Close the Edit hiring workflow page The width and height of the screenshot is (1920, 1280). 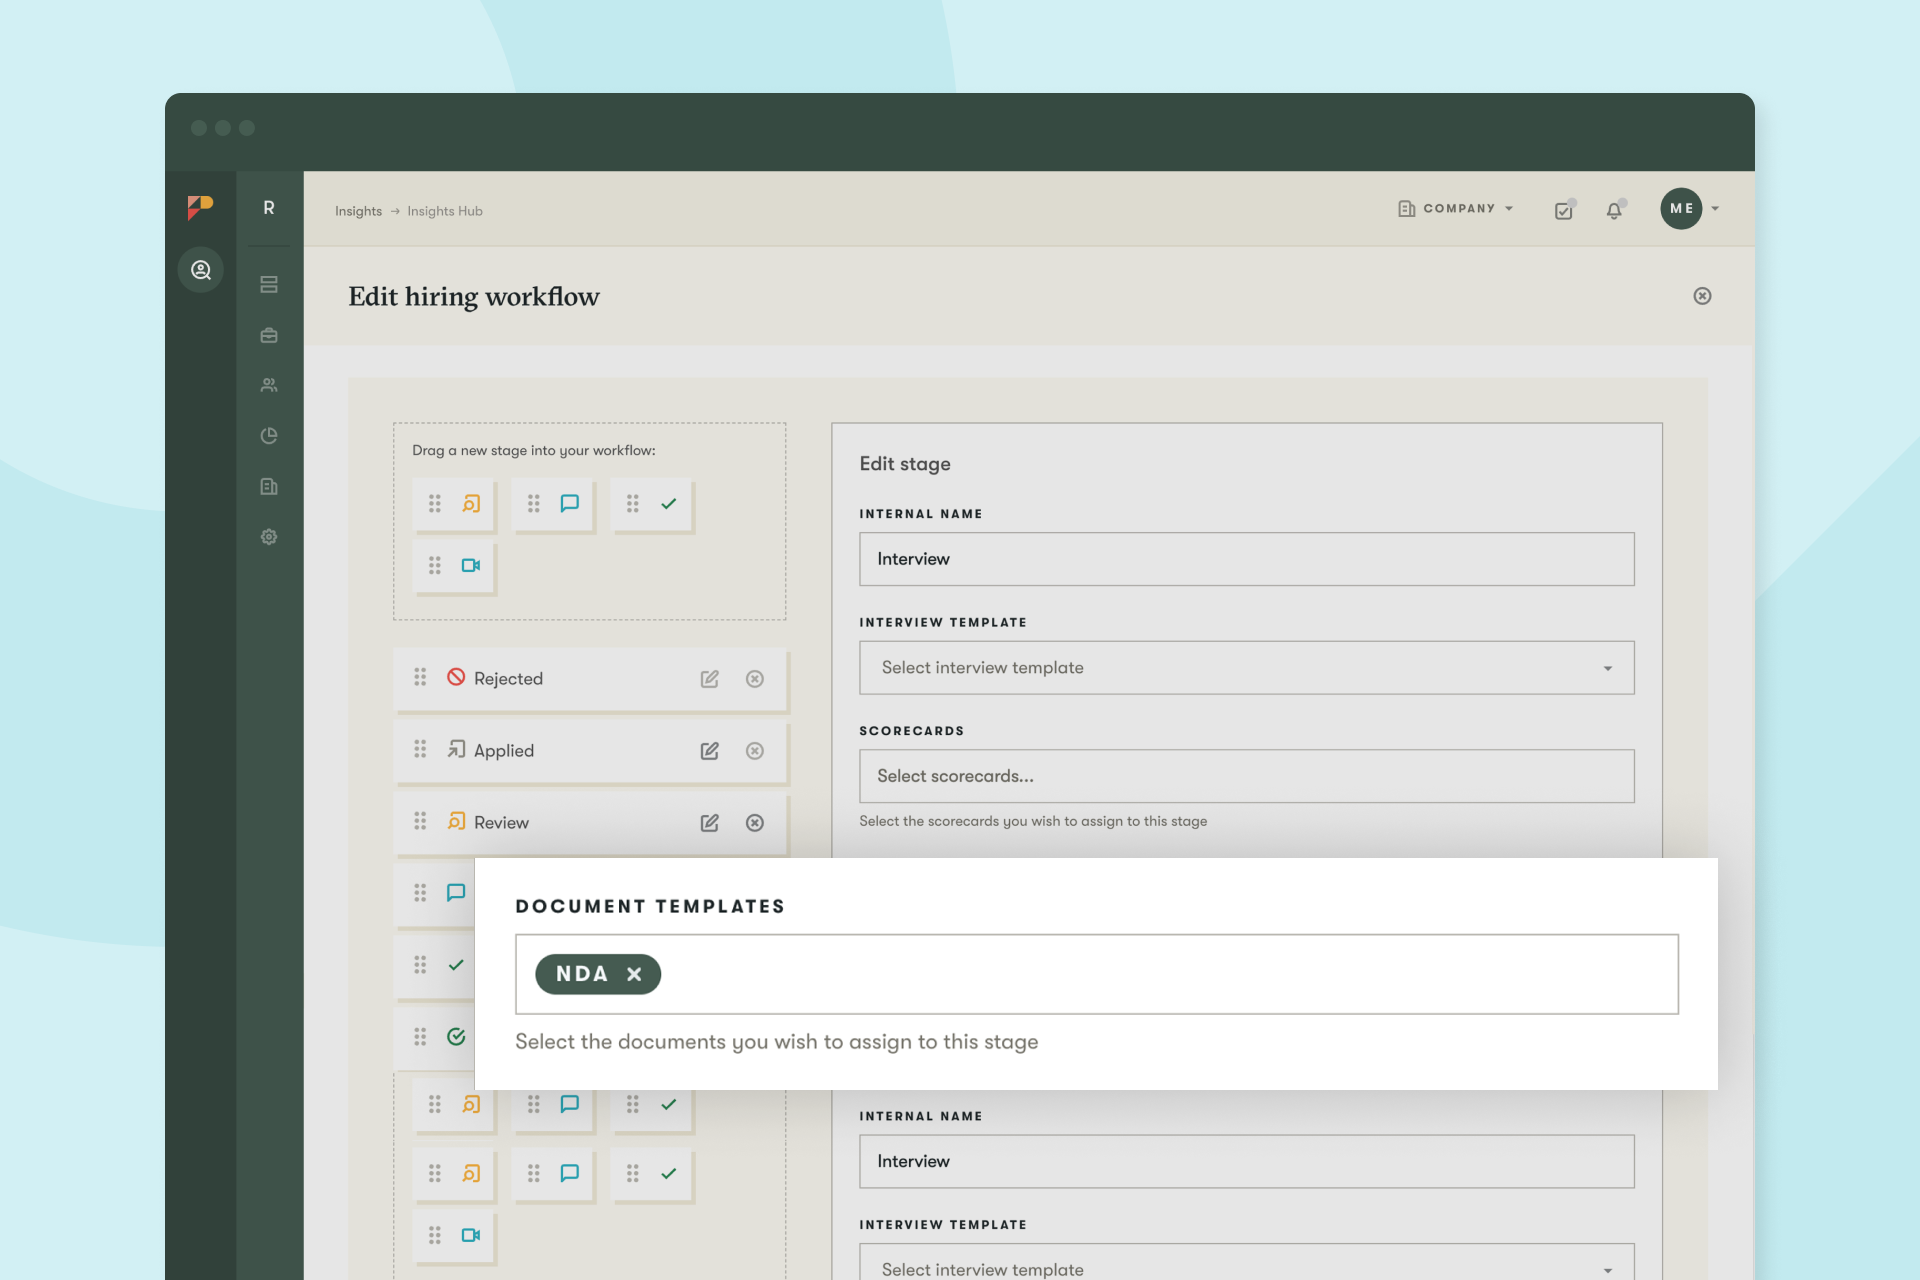(1702, 296)
